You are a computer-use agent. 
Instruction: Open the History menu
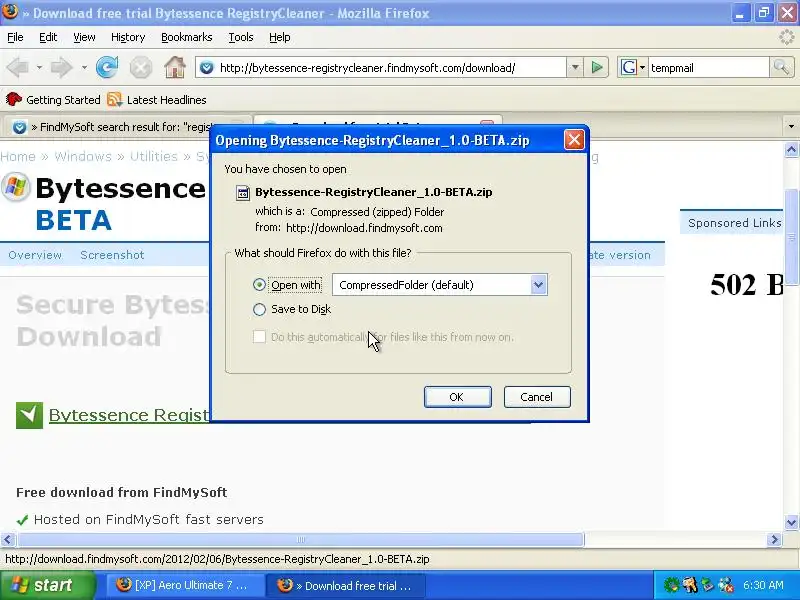pos(128,37)
